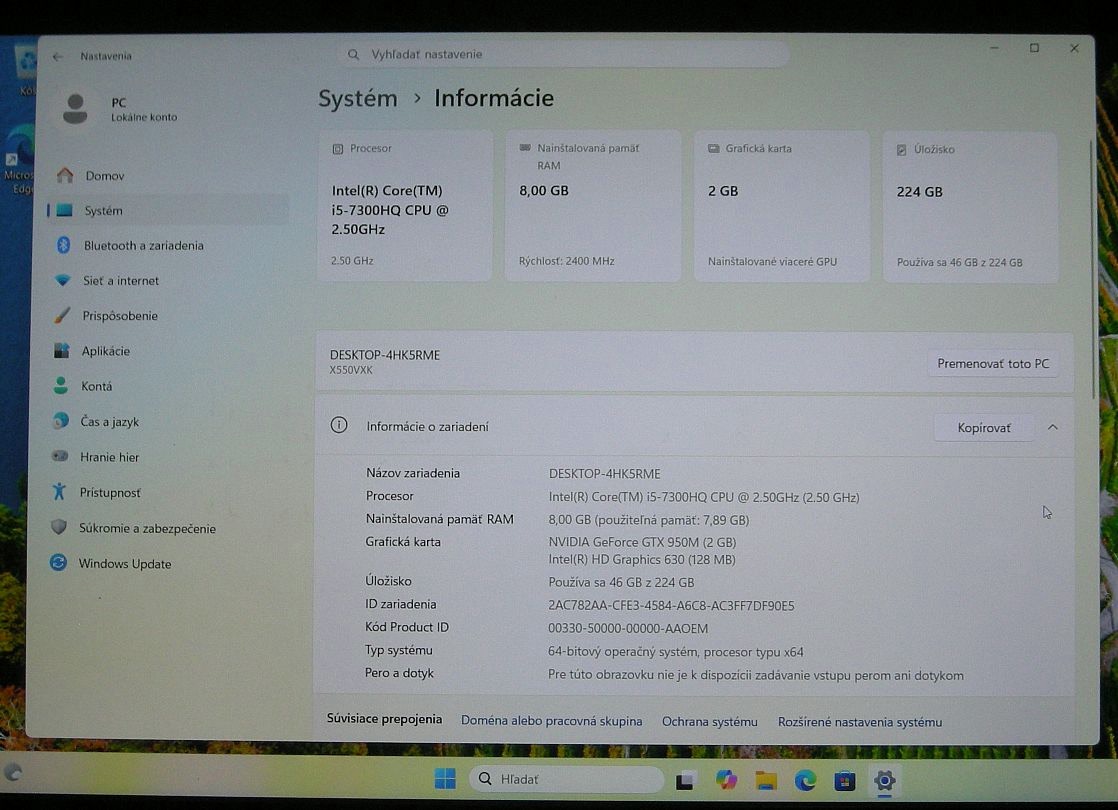Open Ochrana systému link
This screenshot has height=810, width=1118.
coord(709,722)
